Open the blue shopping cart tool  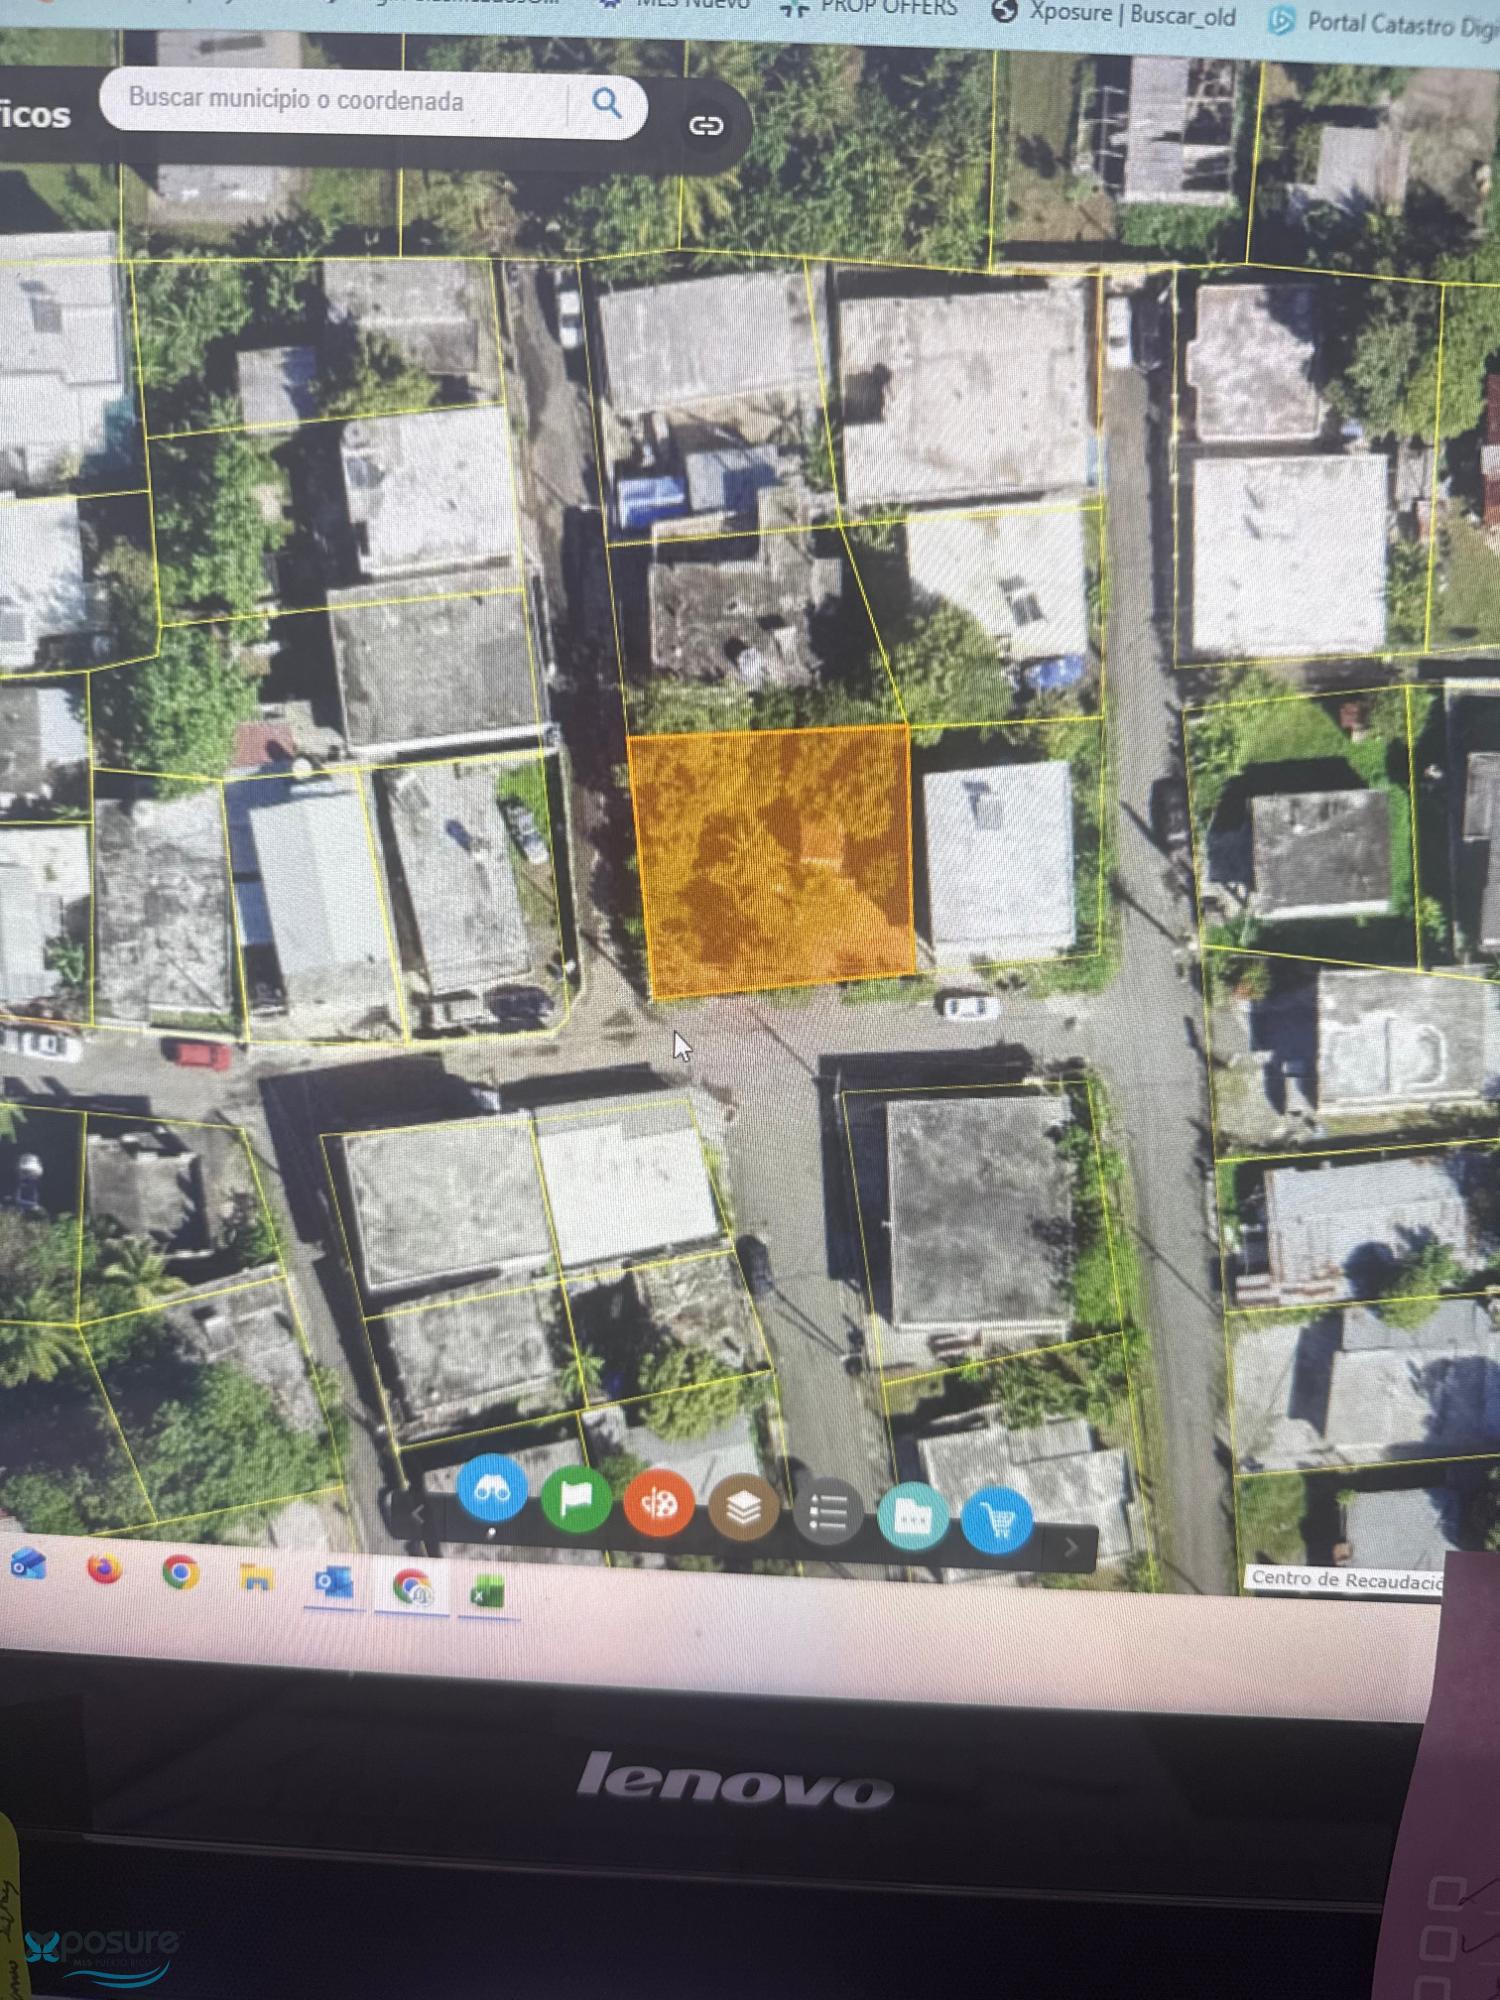pyautogui.click(x=997, y=1521)
